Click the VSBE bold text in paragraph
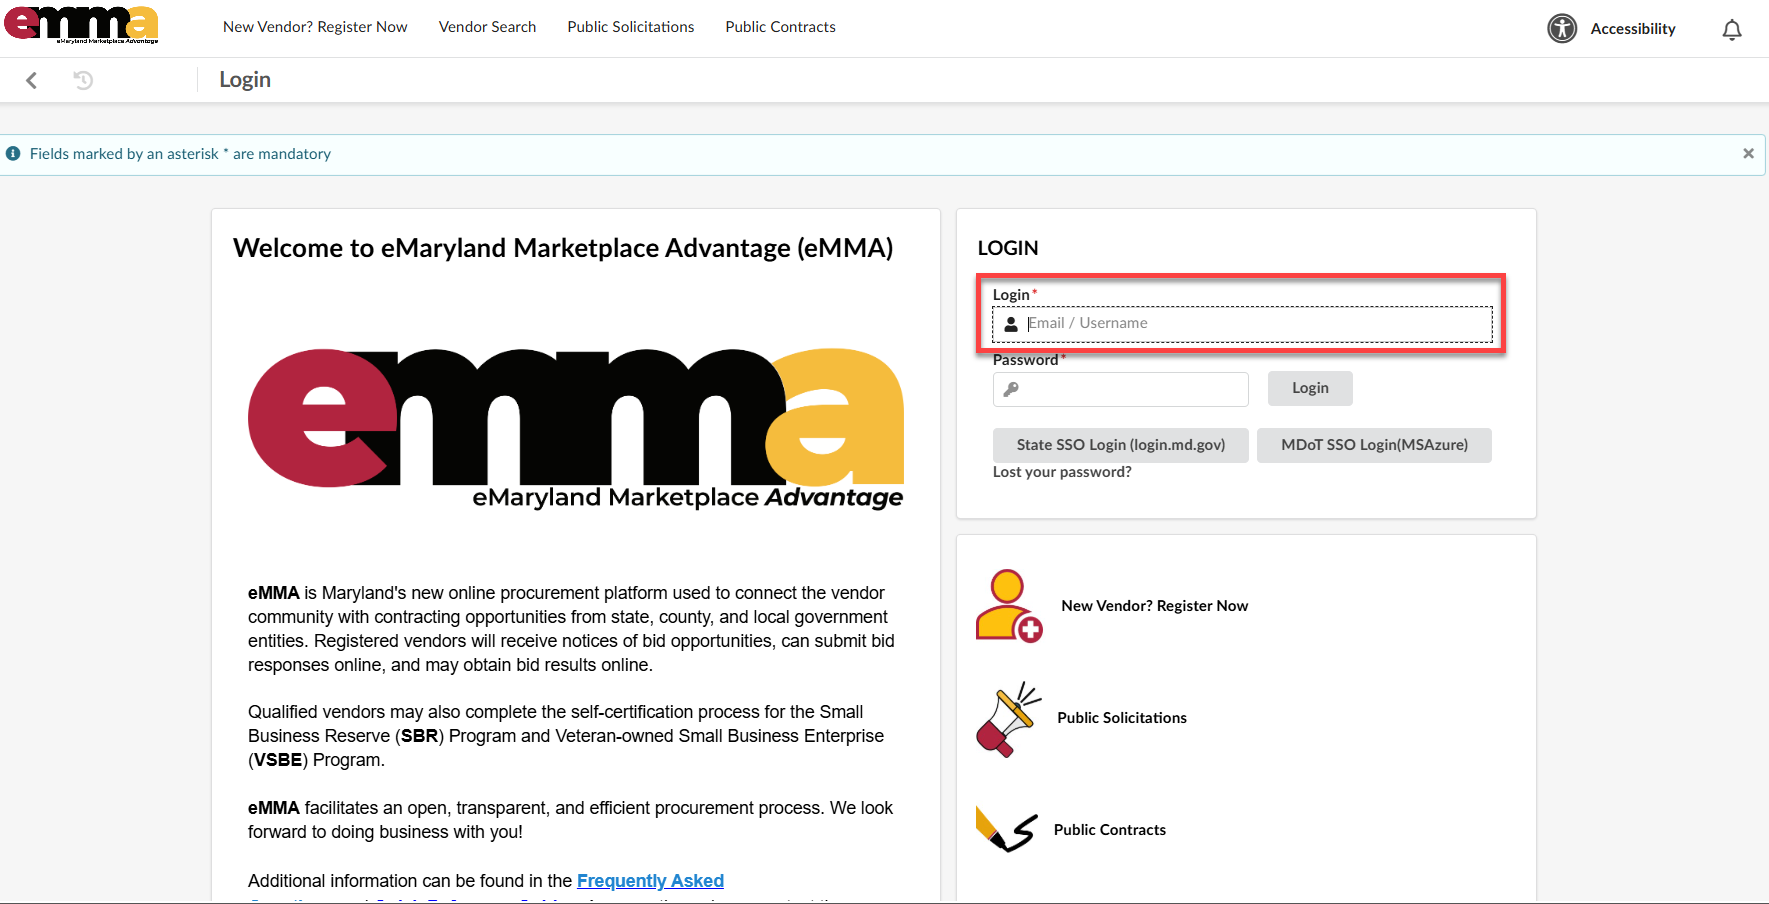This screenshot has height=904, width=1769. tap(278, 760)
